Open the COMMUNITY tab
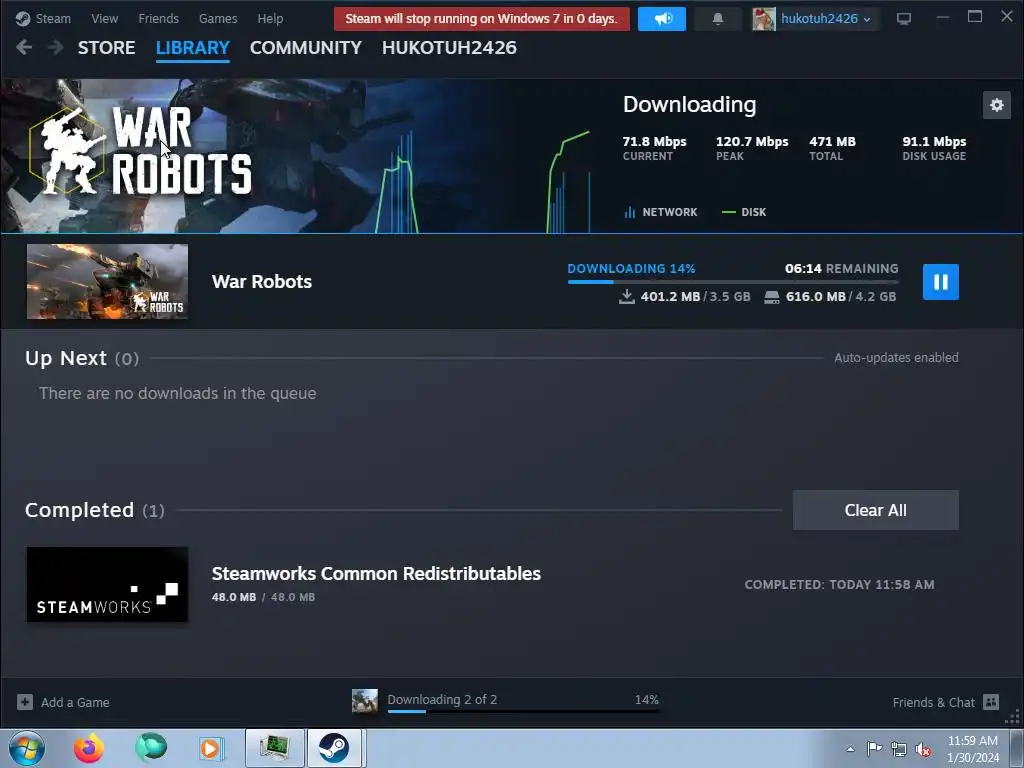The height and width of the screenshot is (768, 1024). click(x=306, y=48)
